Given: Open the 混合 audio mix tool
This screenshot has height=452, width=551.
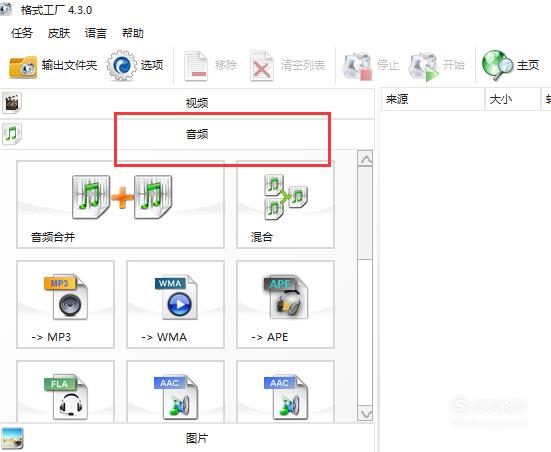Looking at the screenshot, I should click(x=285, y=205).
